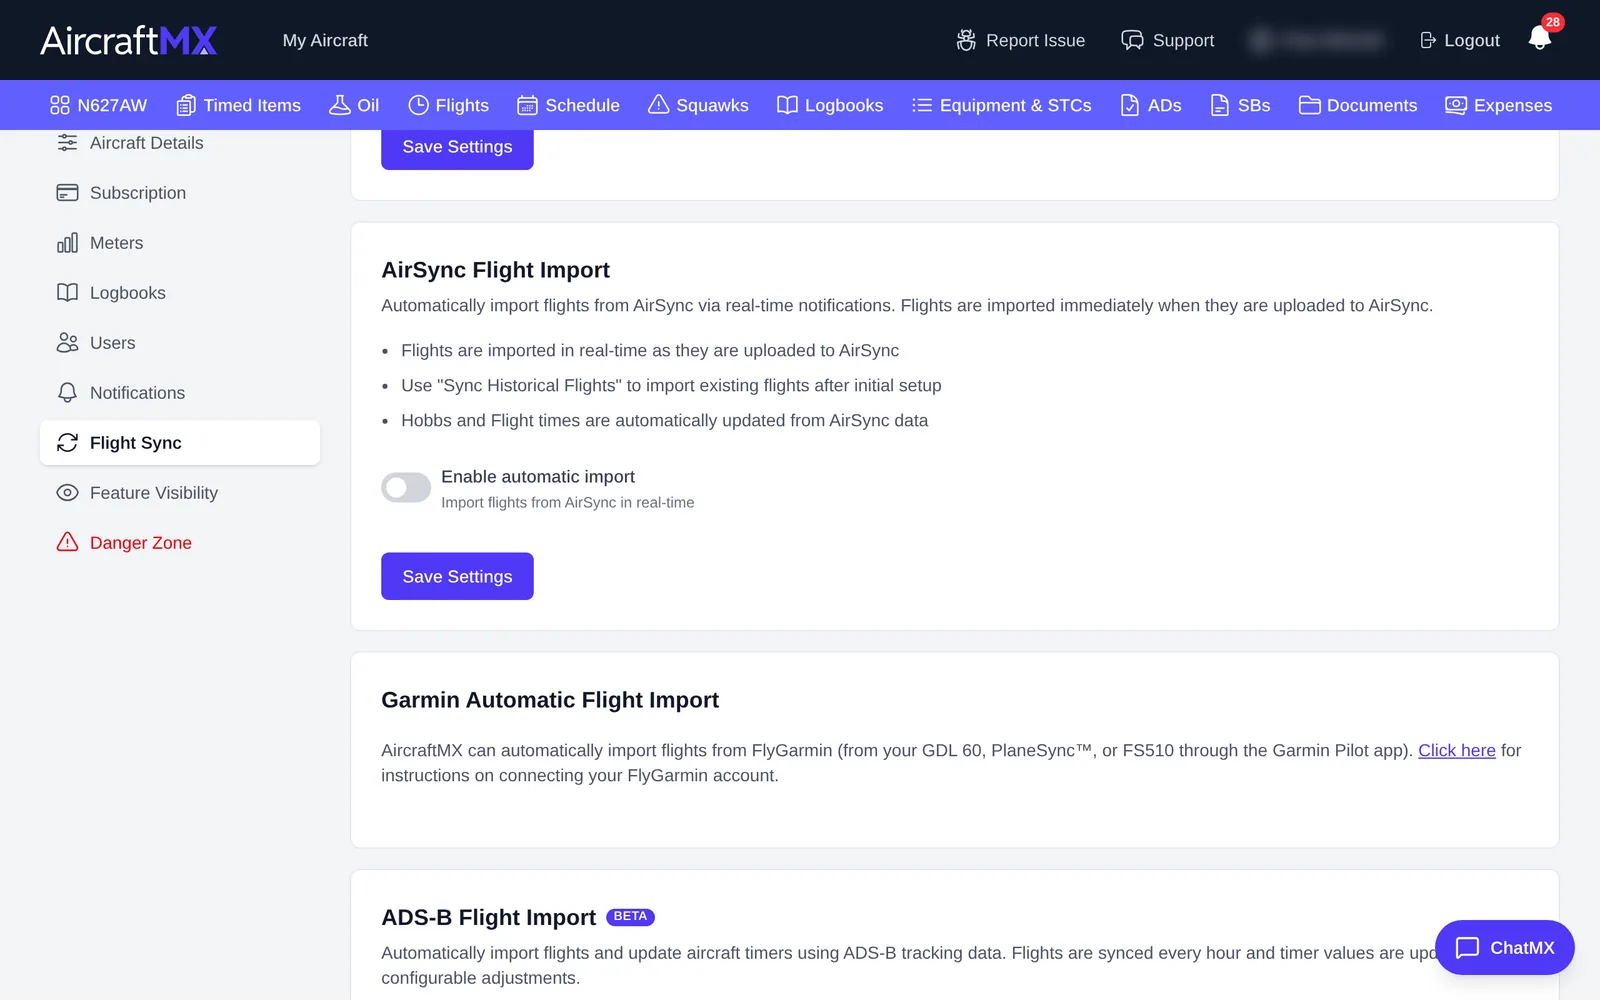
Task: Select Aircraft Details in sidebar
Action: 180,143
